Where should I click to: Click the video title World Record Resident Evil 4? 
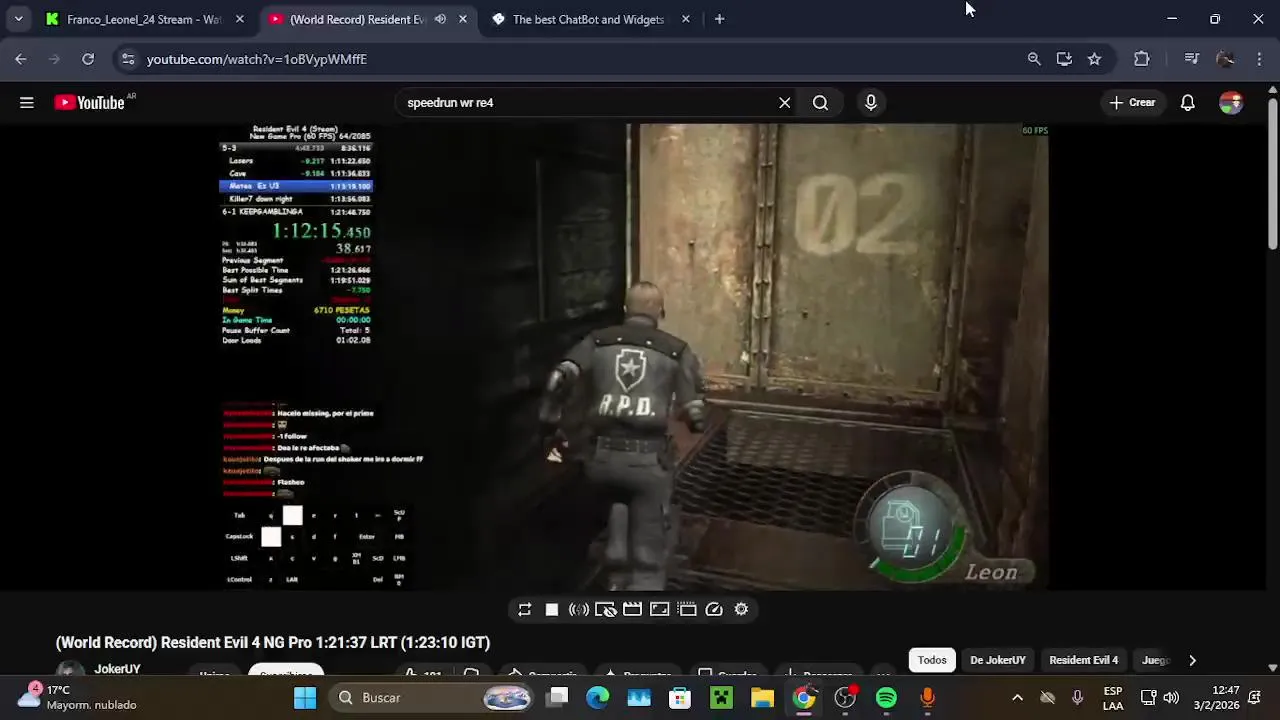pyautogui.click(x=273, y=643)
